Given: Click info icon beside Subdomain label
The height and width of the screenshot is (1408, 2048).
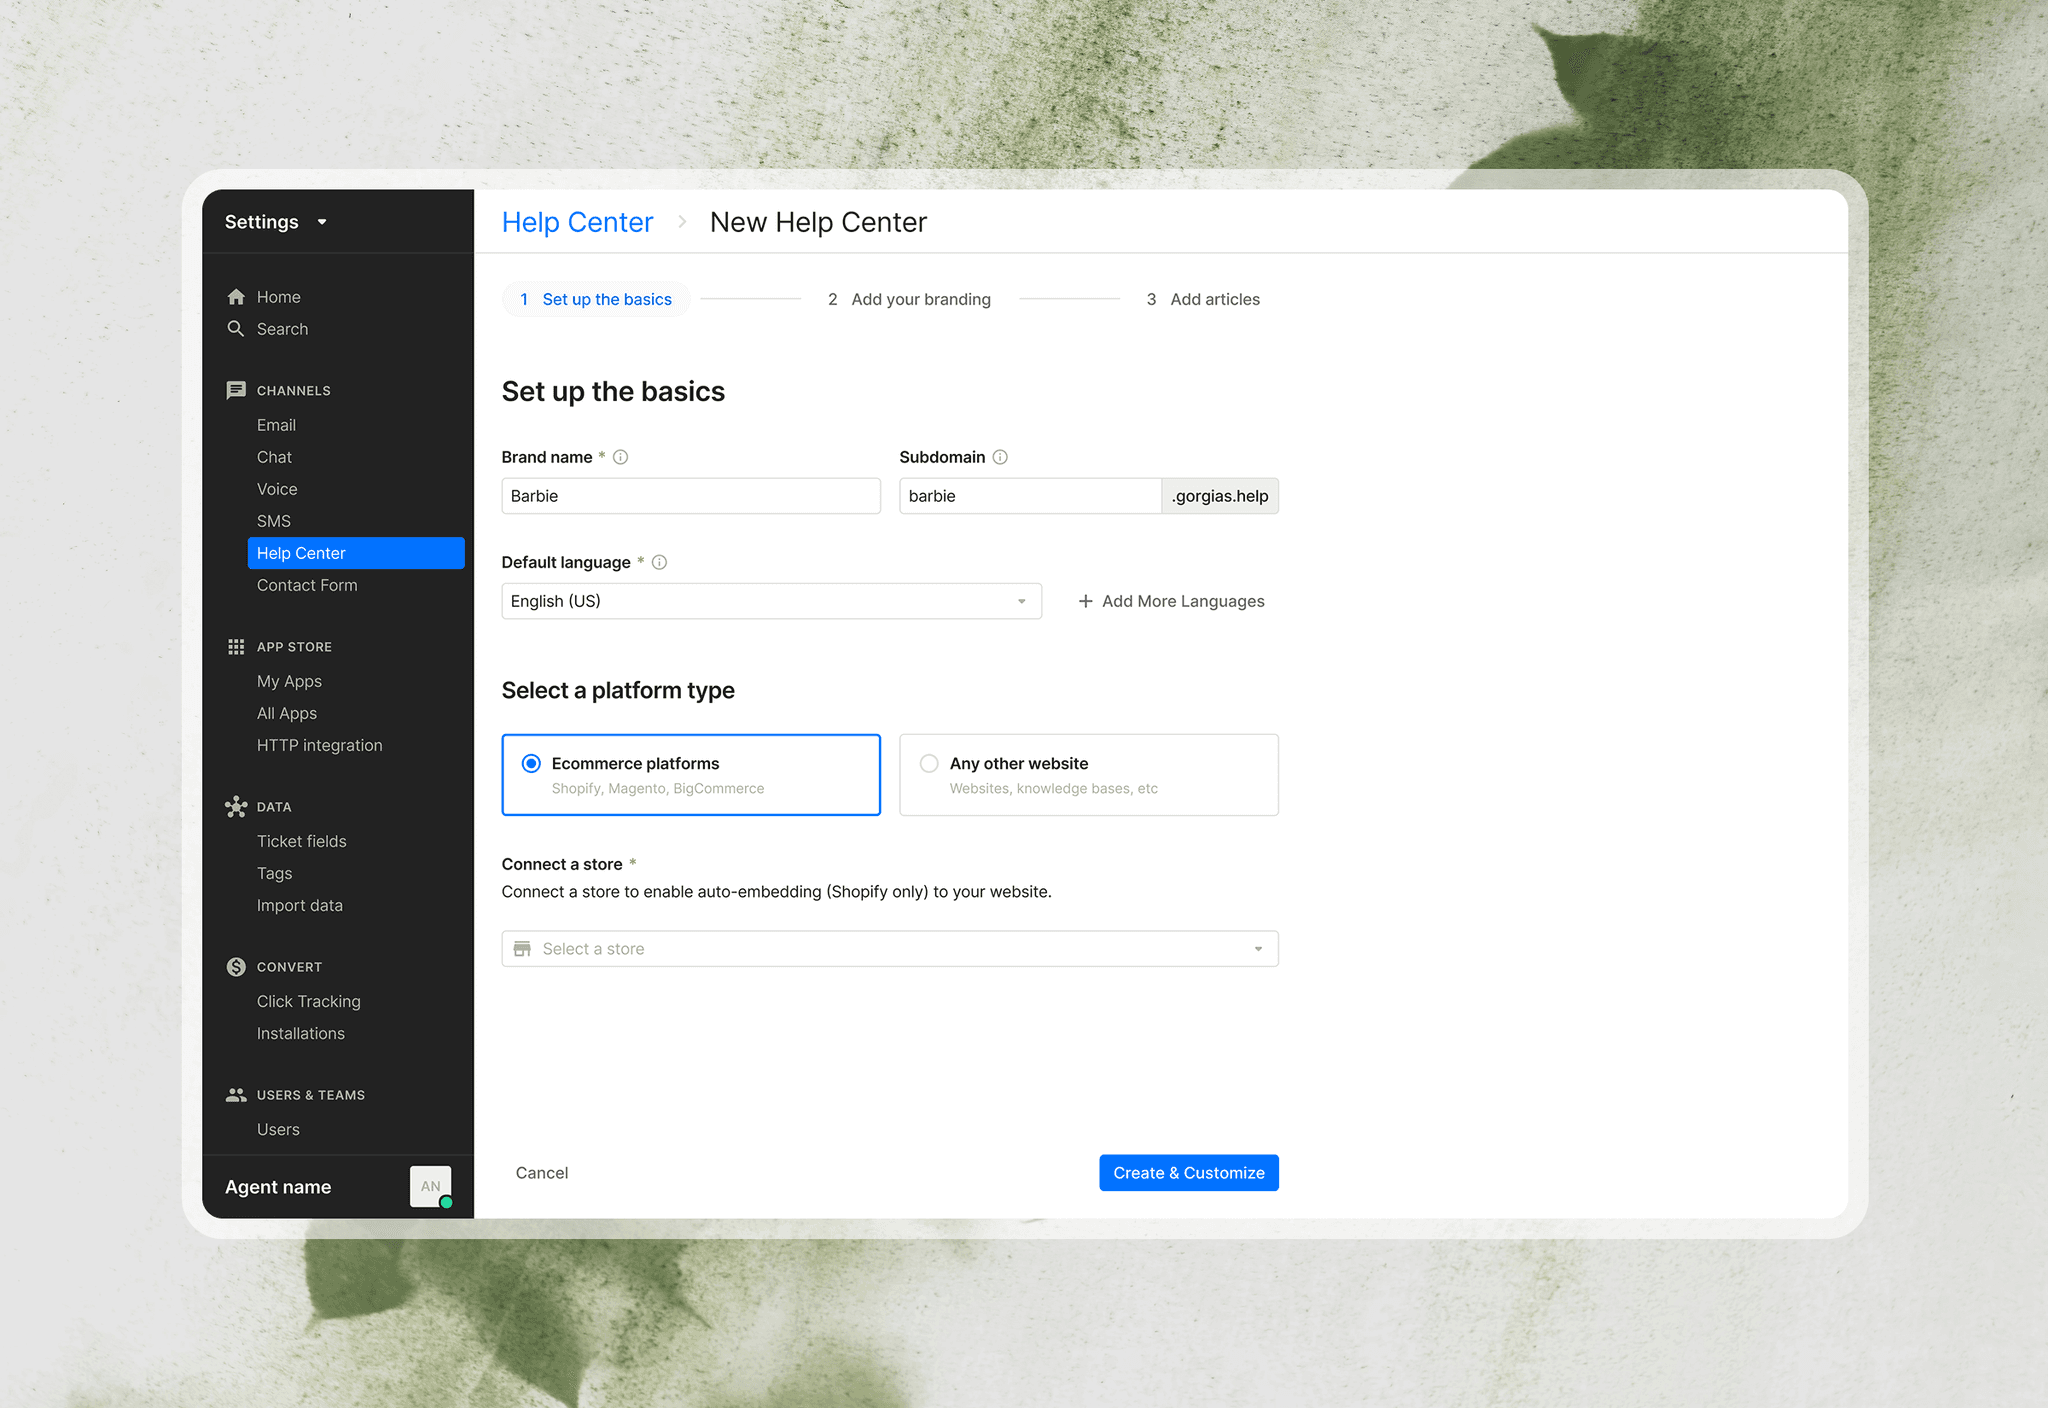Looking at the screenshot, I should [x=1000, y=457].
